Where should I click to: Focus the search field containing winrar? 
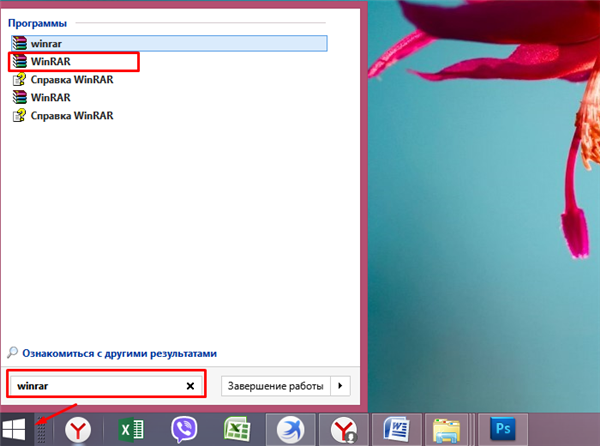pyautogui.click(x=106, y=386)
